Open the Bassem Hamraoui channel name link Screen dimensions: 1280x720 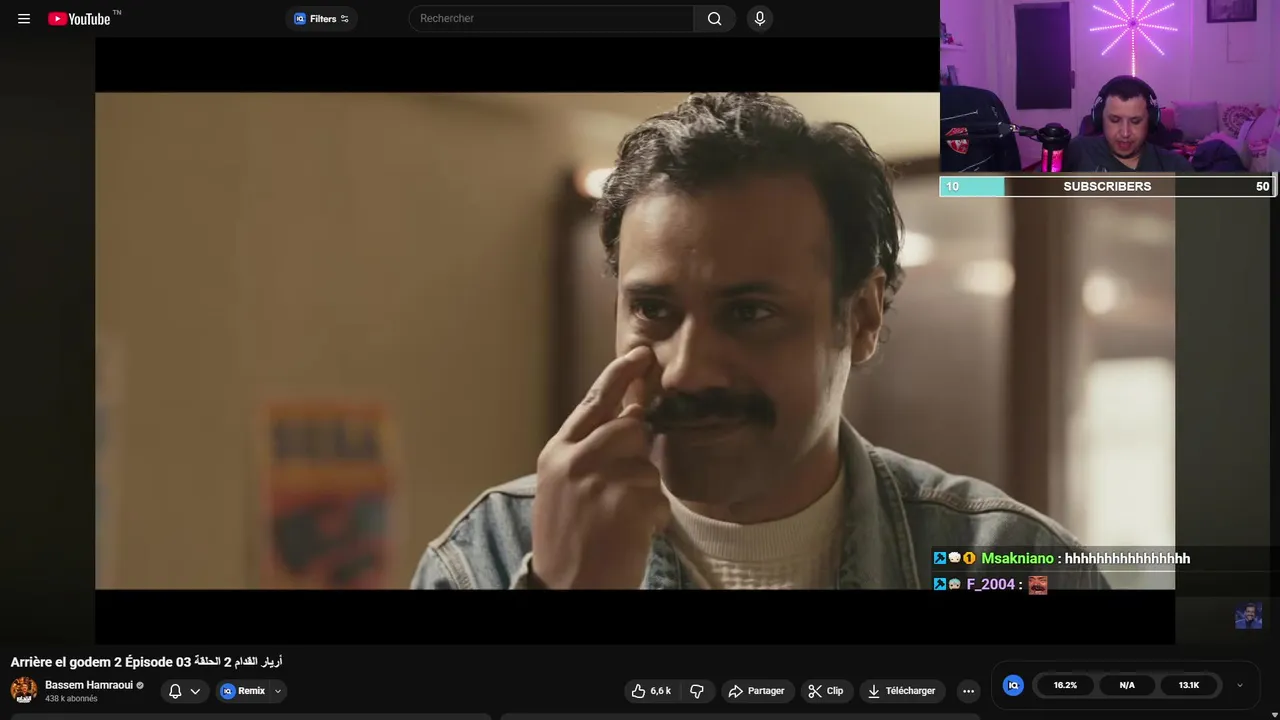[89, 685]
